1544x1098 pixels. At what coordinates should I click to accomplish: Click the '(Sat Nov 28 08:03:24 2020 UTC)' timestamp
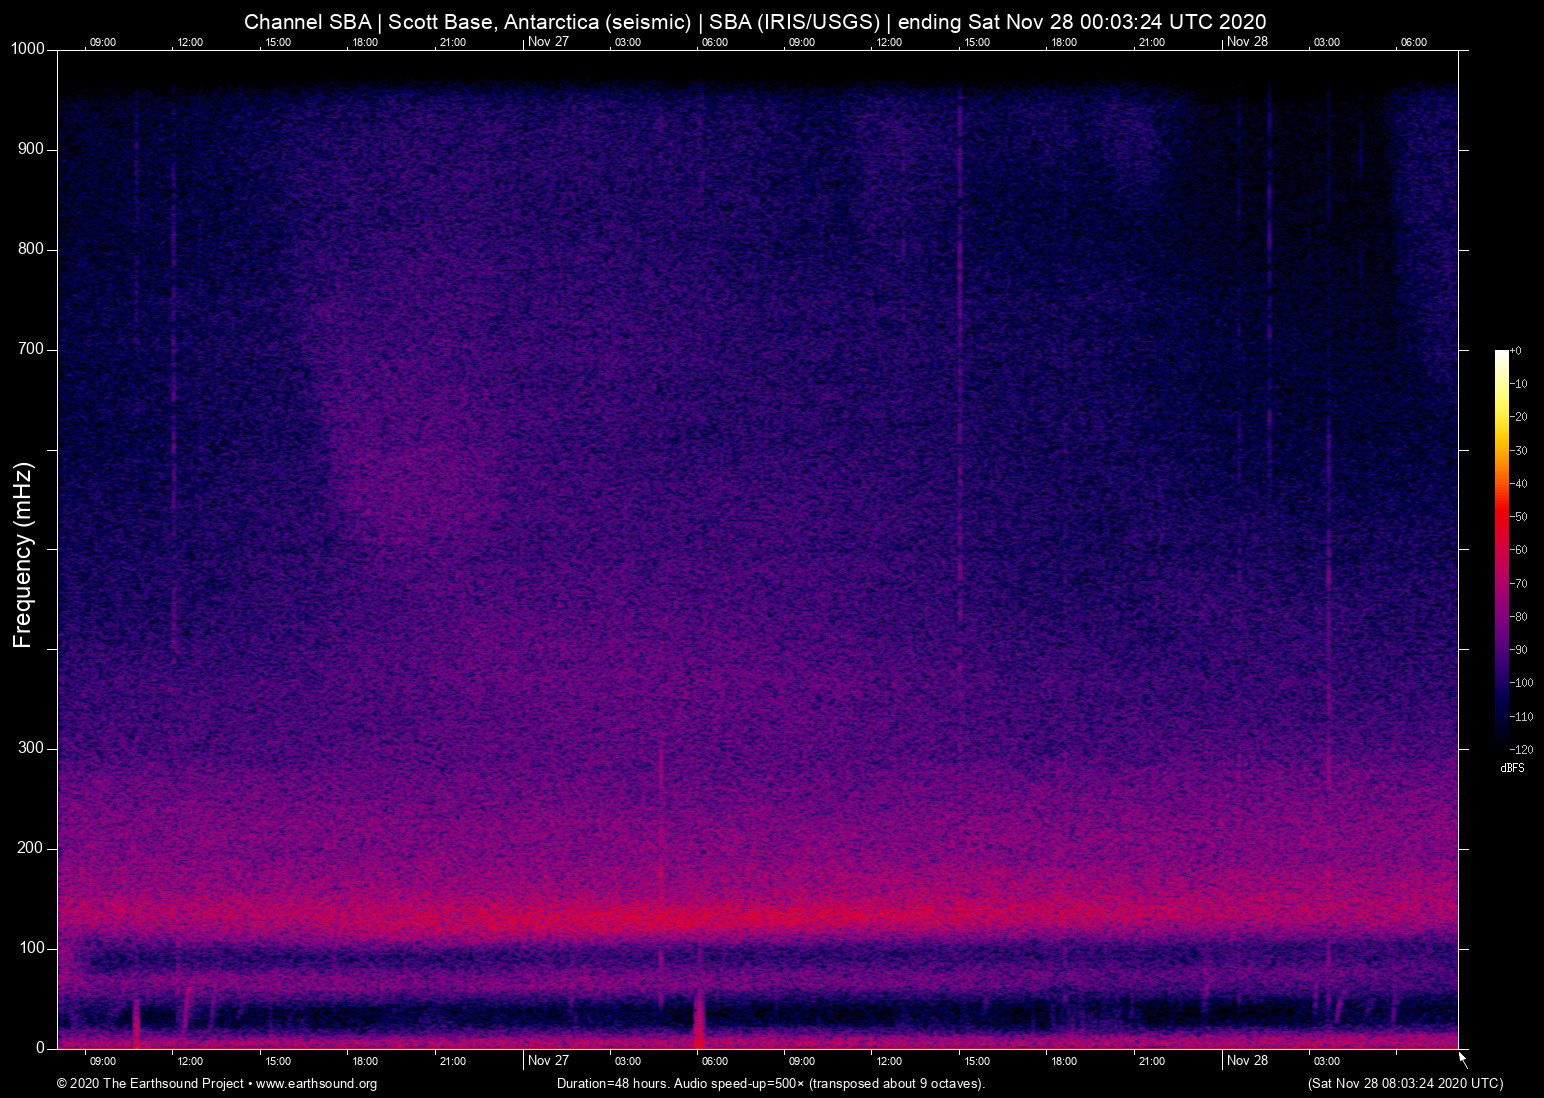tap(1405, 1084)
